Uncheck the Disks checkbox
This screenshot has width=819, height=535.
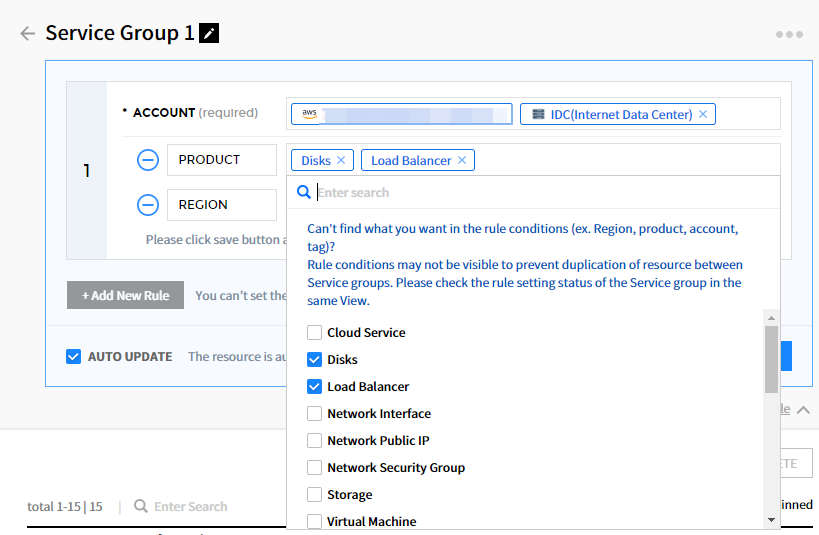(x=314, y=359)
